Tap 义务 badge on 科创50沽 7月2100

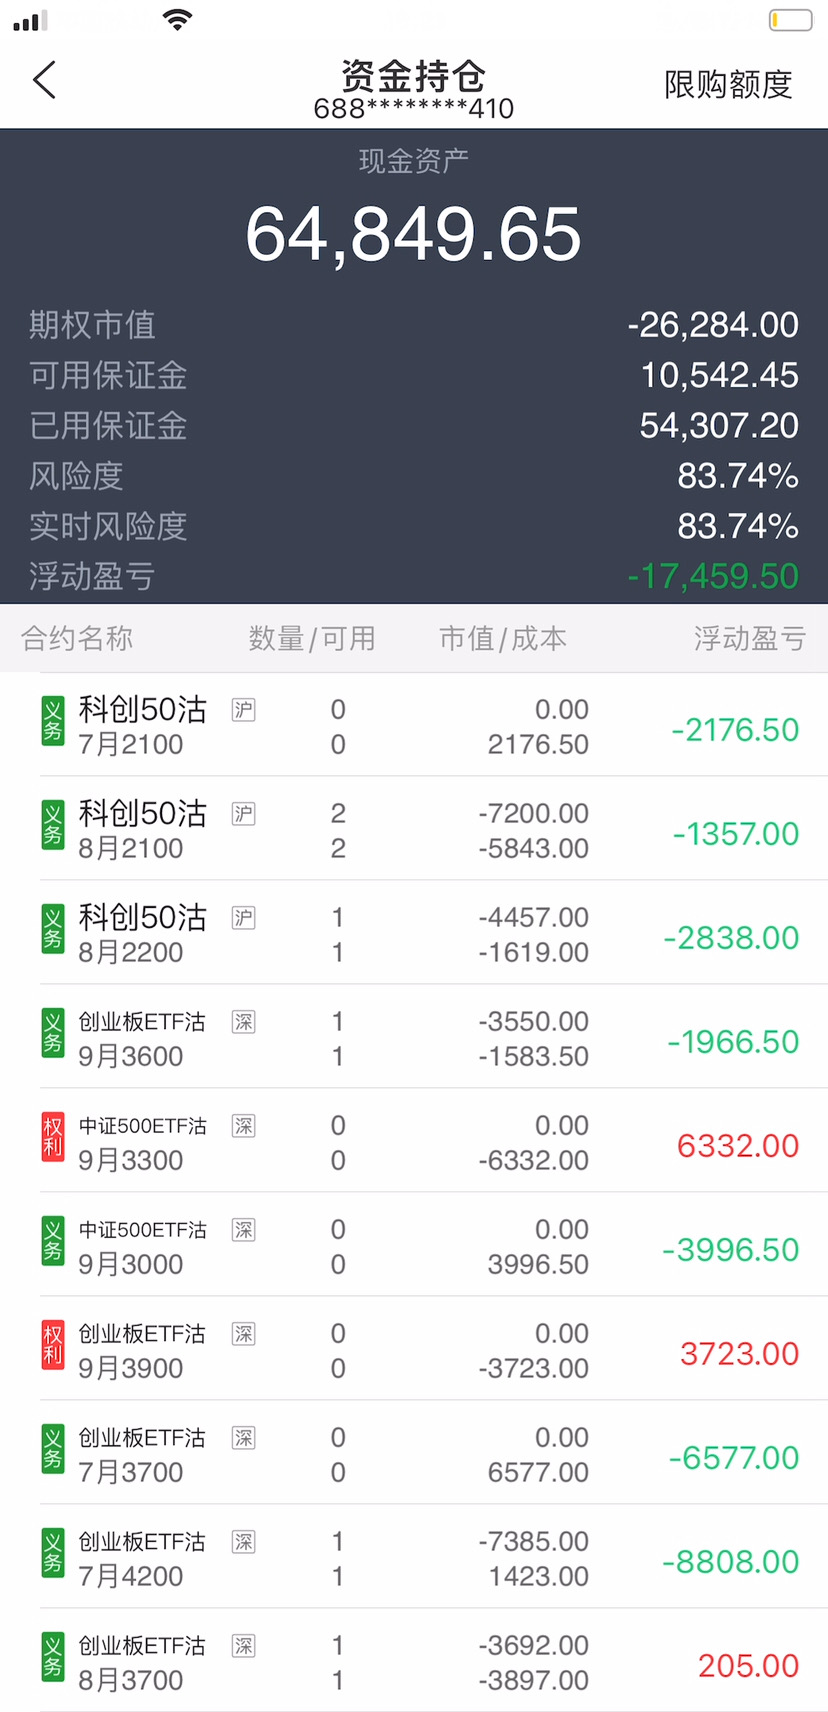[53, 722]
